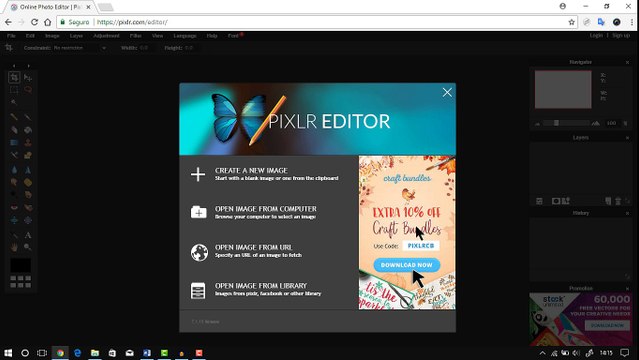Viewport: 639px width, 360px height.
Task: Click the Login link
Action: [x=596, y=35]
